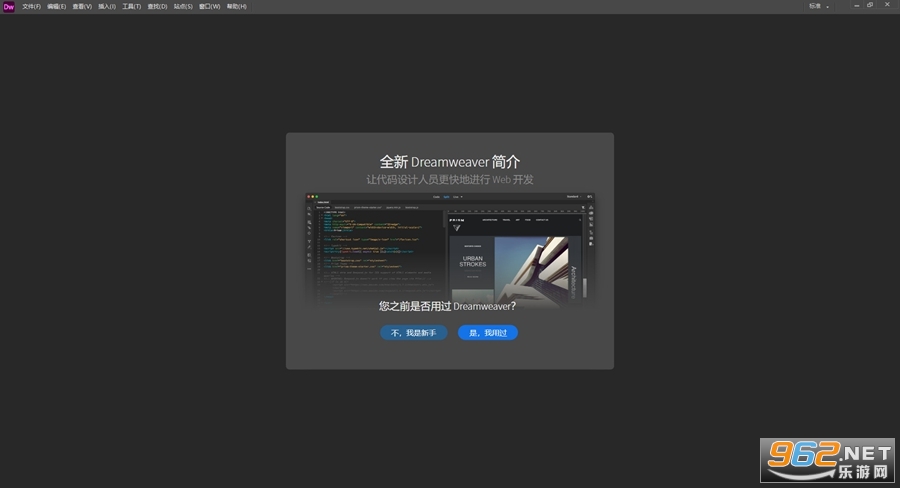Image resolution: width=900 pixels, height=488 pixels.
Task: Open the 工具(T) menu
Action: pos(131,6)
